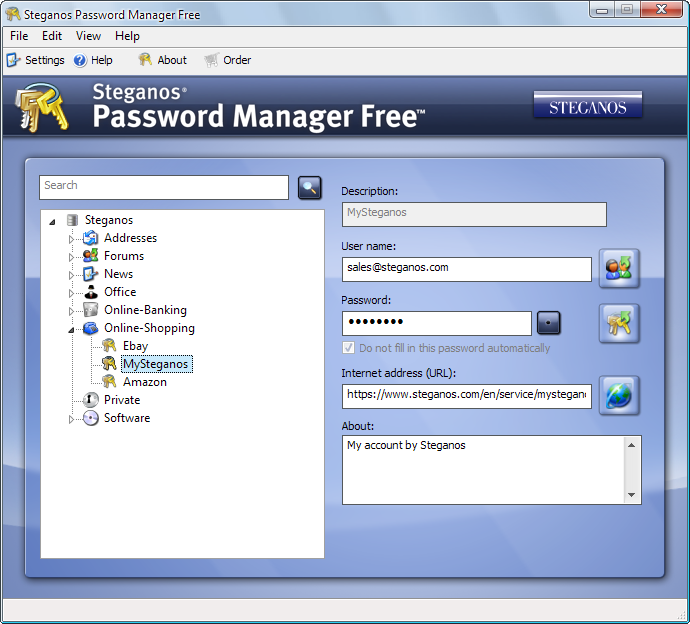Select the Private folder label
The width and height of the screenshot is (690, 624).
(x=122, y=400)
